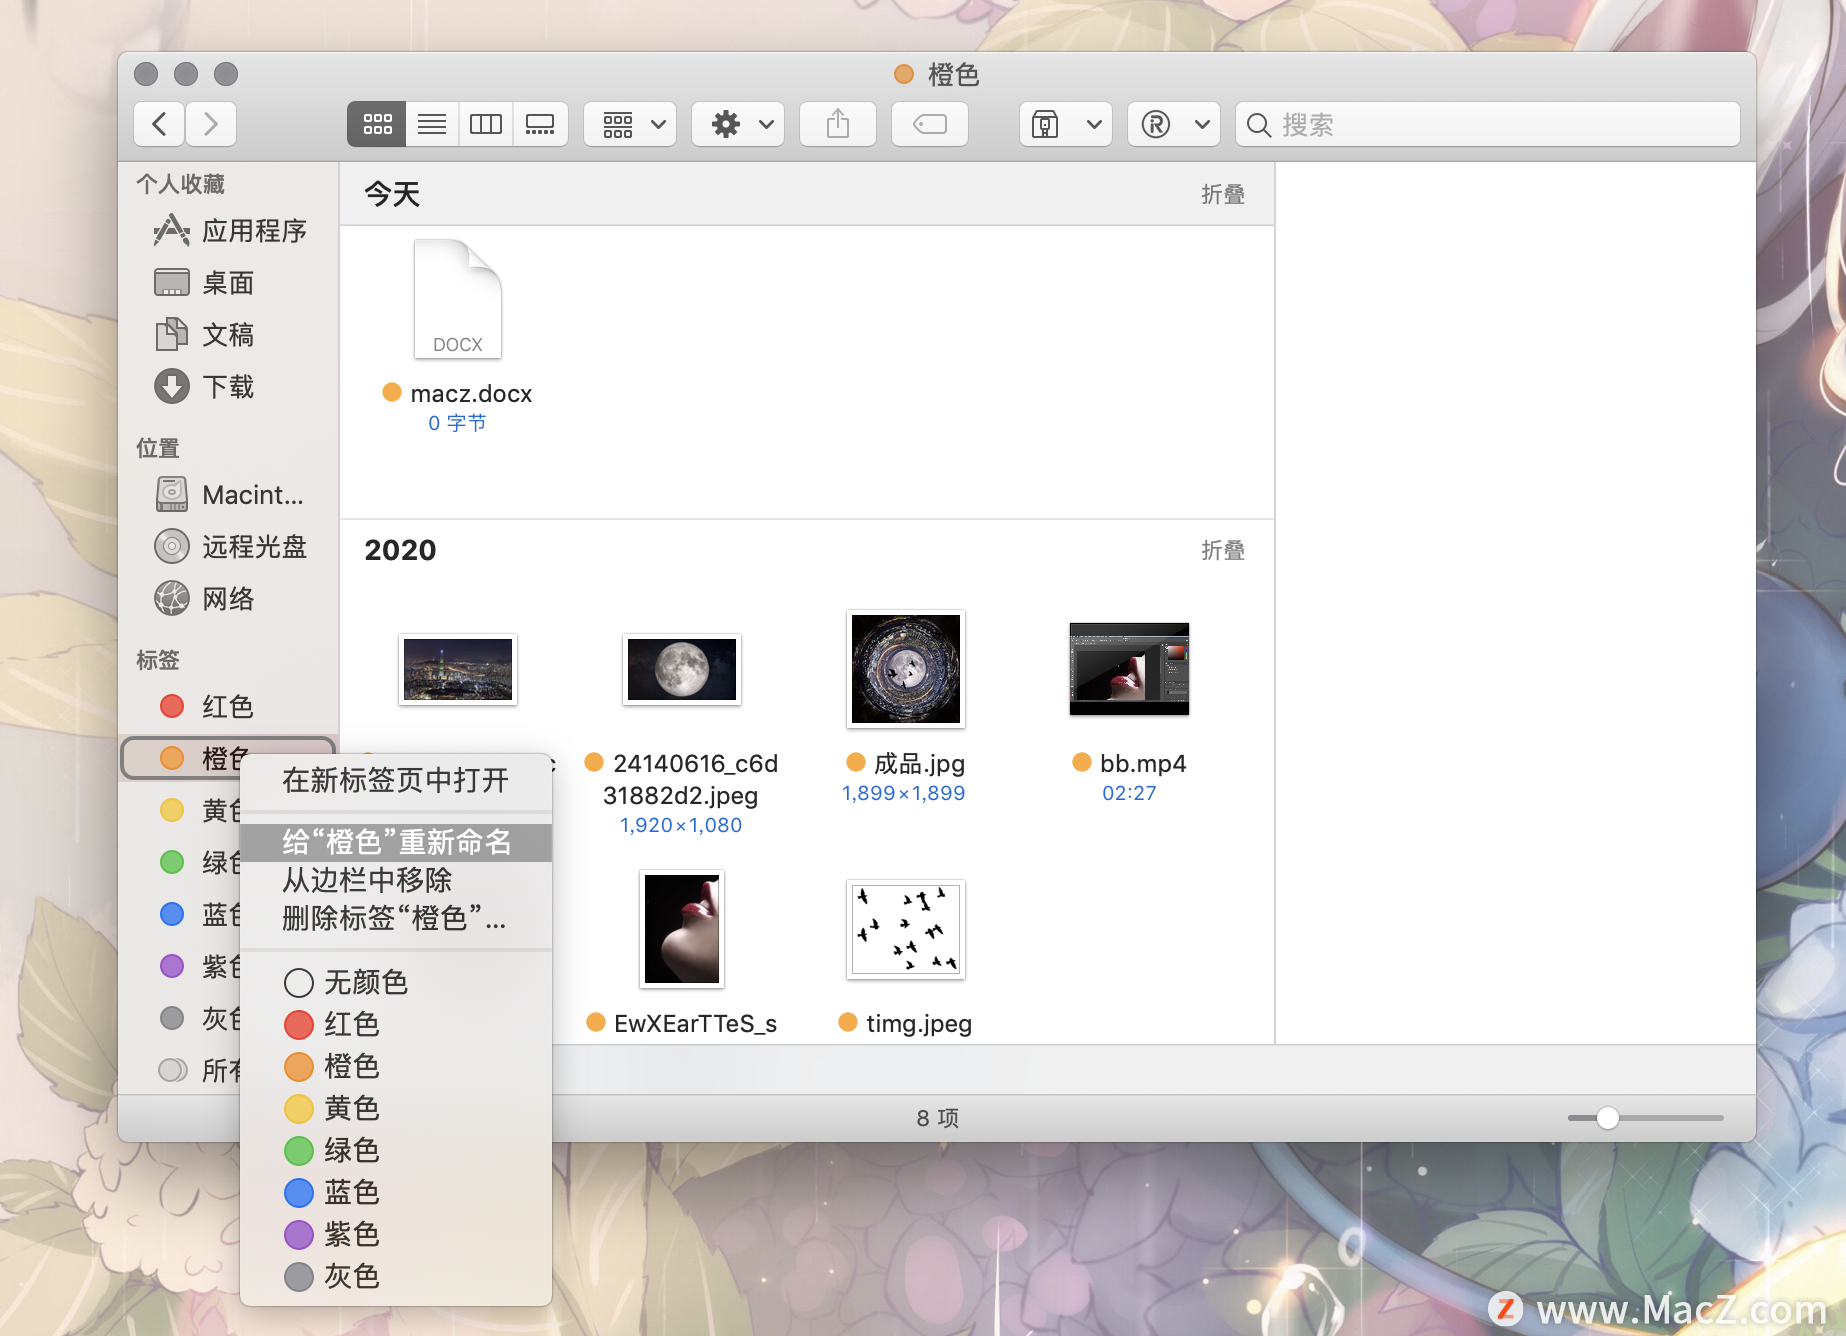Select the timg.jpeg birds thumbnail
Image resolution: width=1846 pixels, height=1336 pixels.
point(906,929)
